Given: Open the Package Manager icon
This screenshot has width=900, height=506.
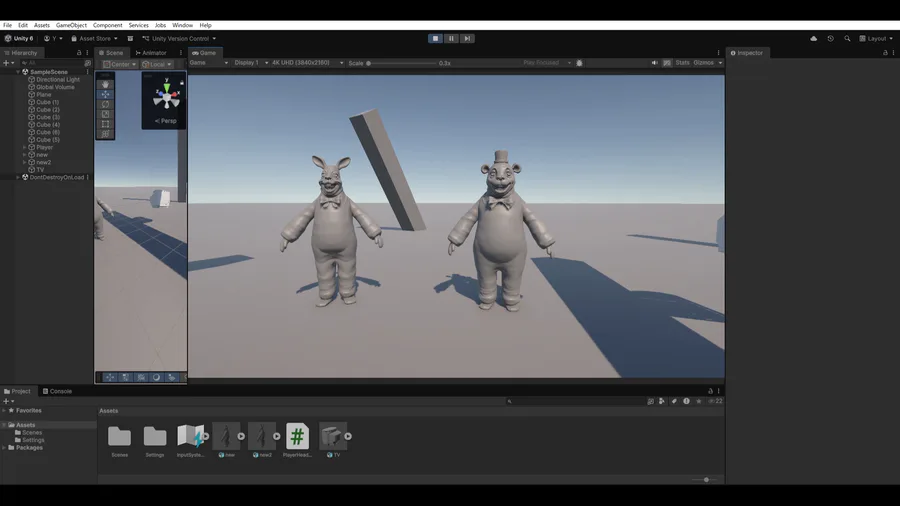Looking at the screenshot, I should [x=130, y=38].
